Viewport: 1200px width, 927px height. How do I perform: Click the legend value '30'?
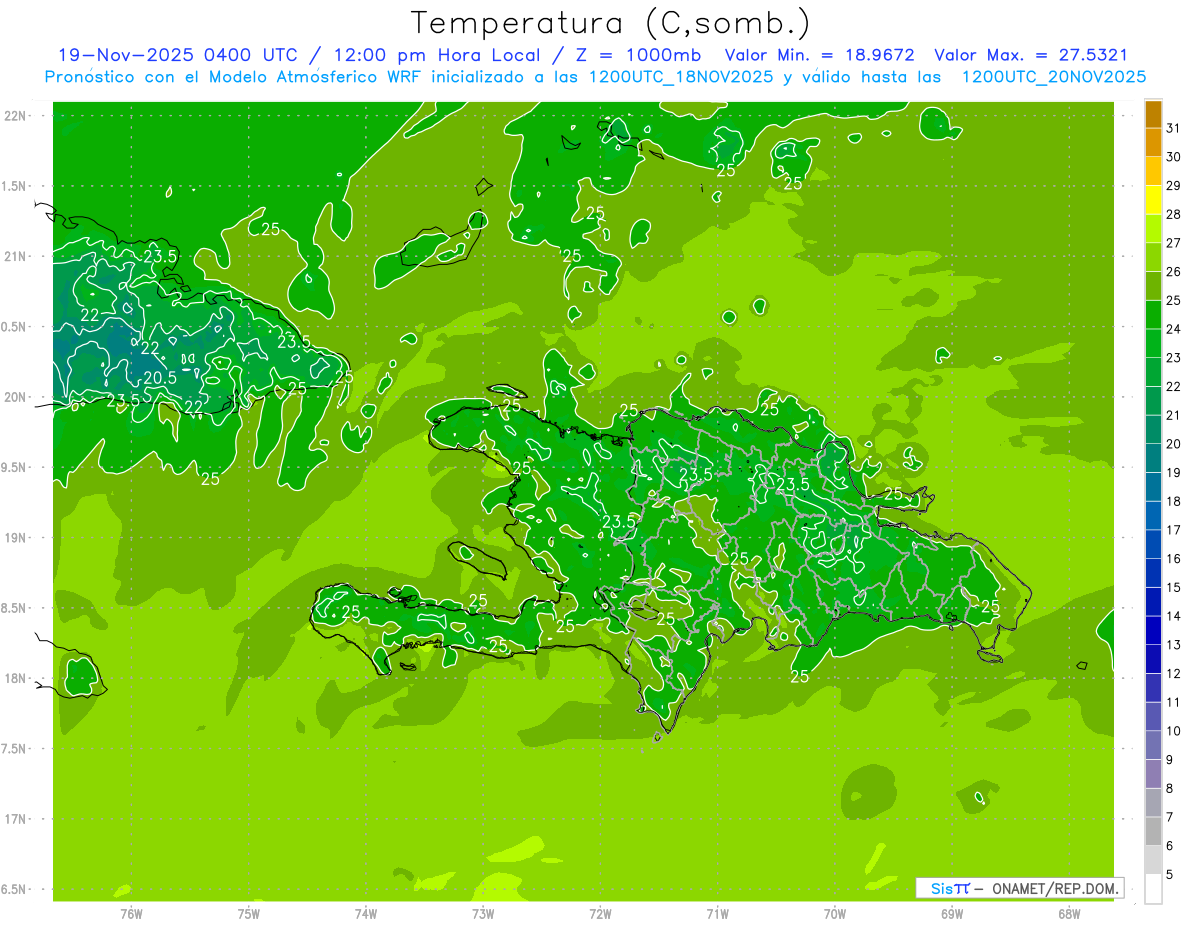click(1173, 157)
